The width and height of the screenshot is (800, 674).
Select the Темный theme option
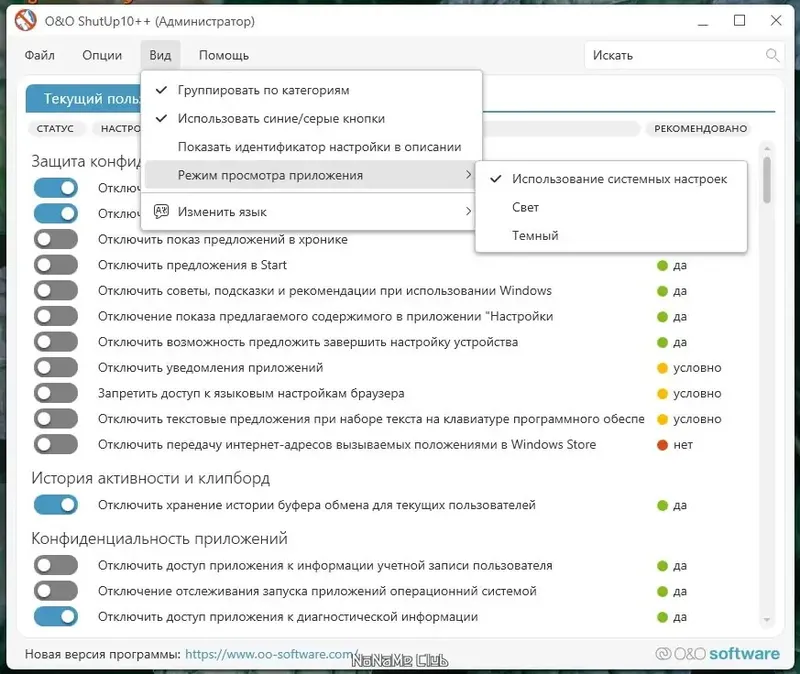[529, 235]
